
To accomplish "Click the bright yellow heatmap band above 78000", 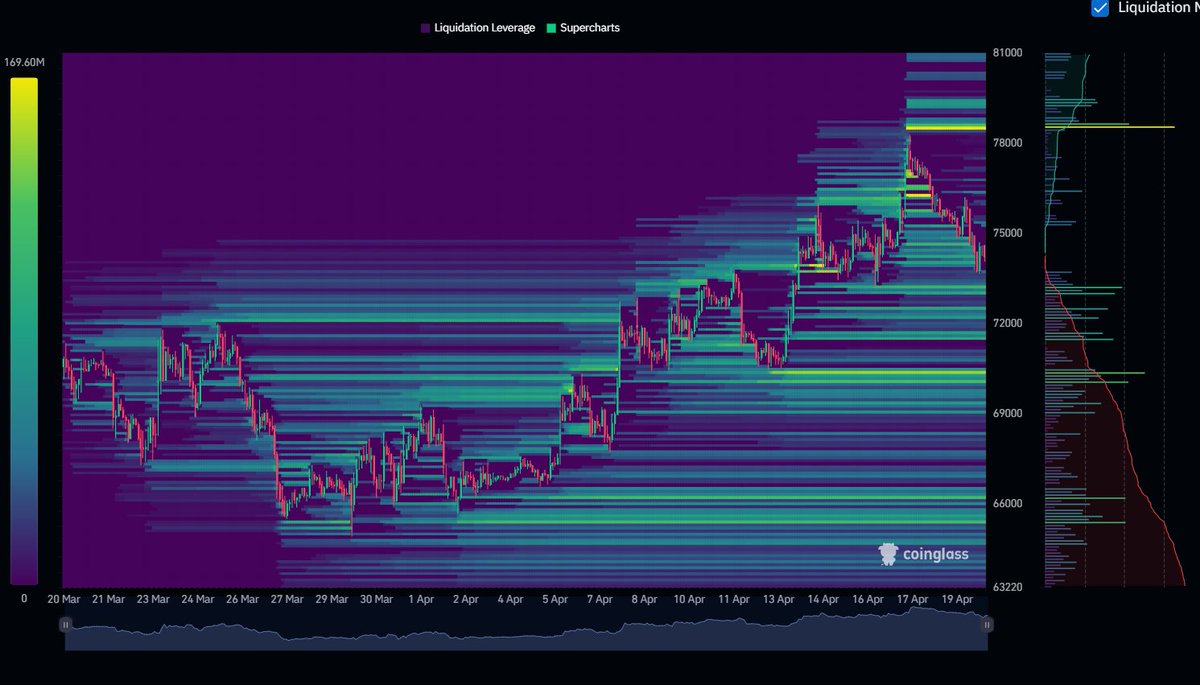I will [x=946, y=127].
